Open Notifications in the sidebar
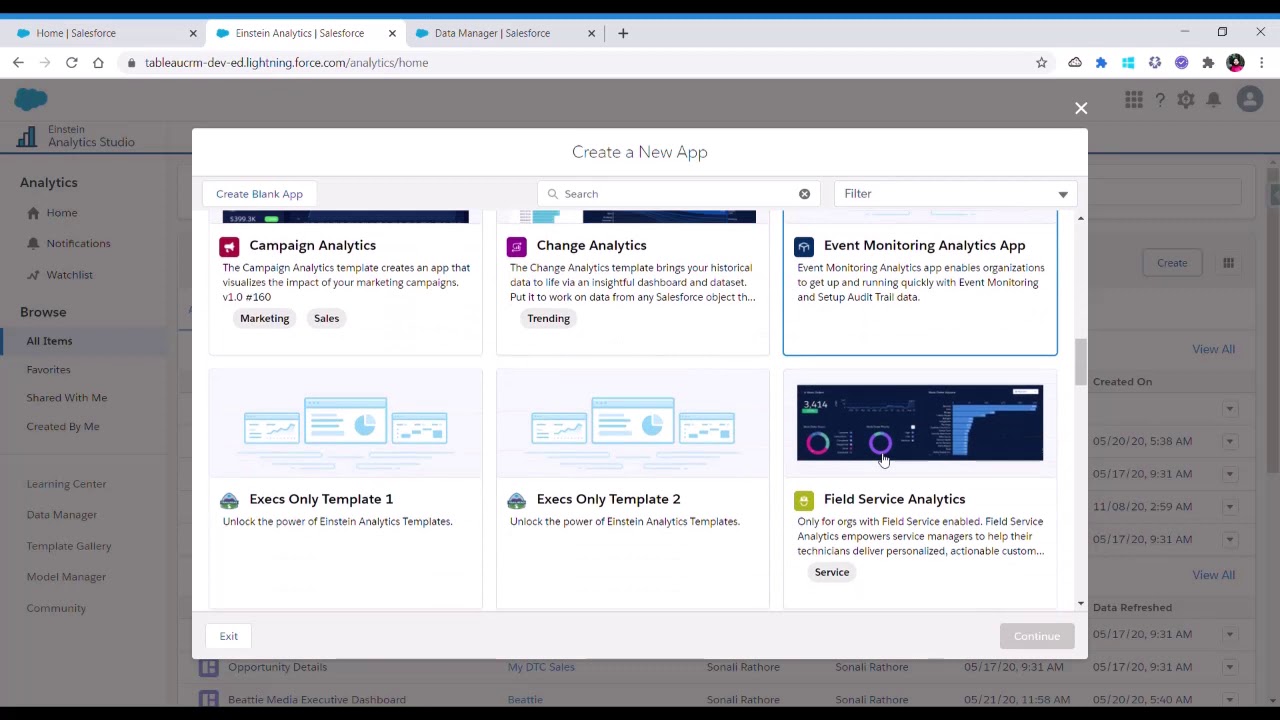The height and width of the screenshot is (720, 1280). tap(78, 244)
